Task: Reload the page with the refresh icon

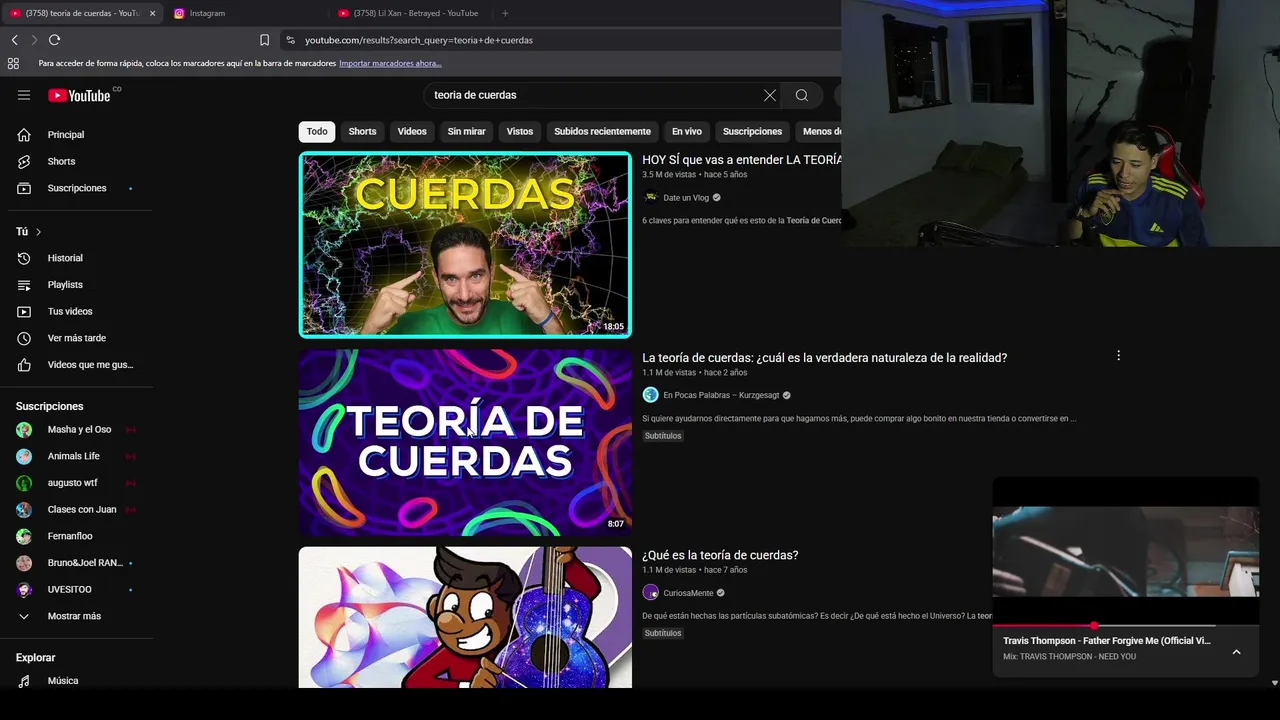Action: tap(54, 40)
